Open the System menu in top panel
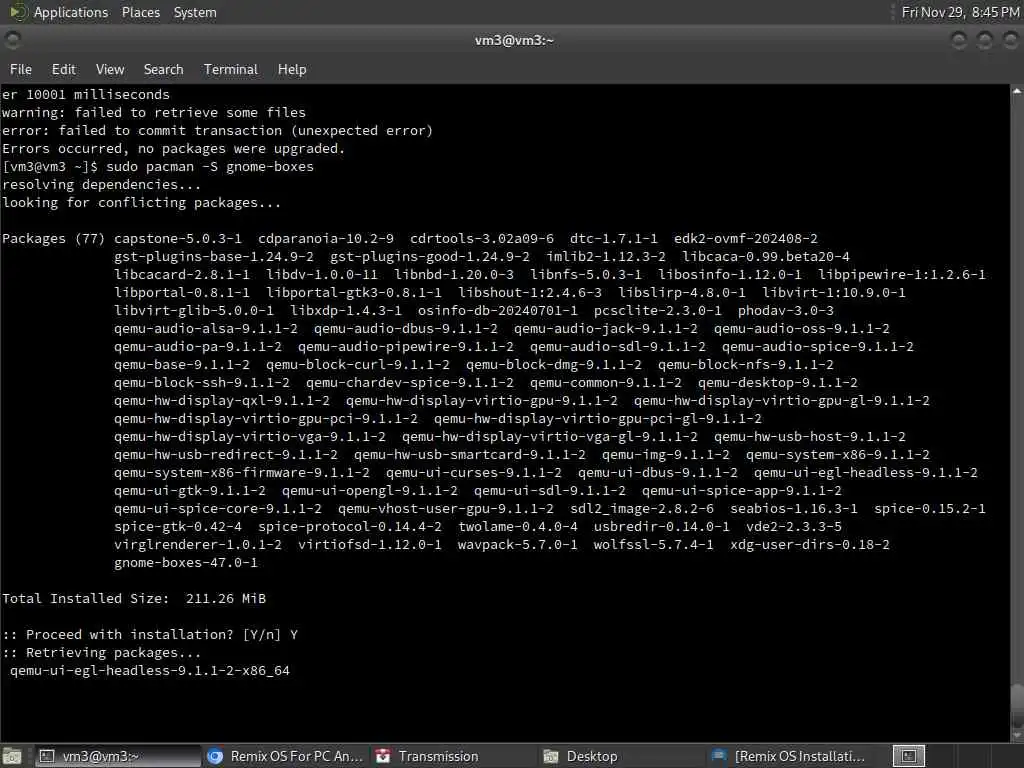Screen dimensions: 1024x768 coord(195,12)
